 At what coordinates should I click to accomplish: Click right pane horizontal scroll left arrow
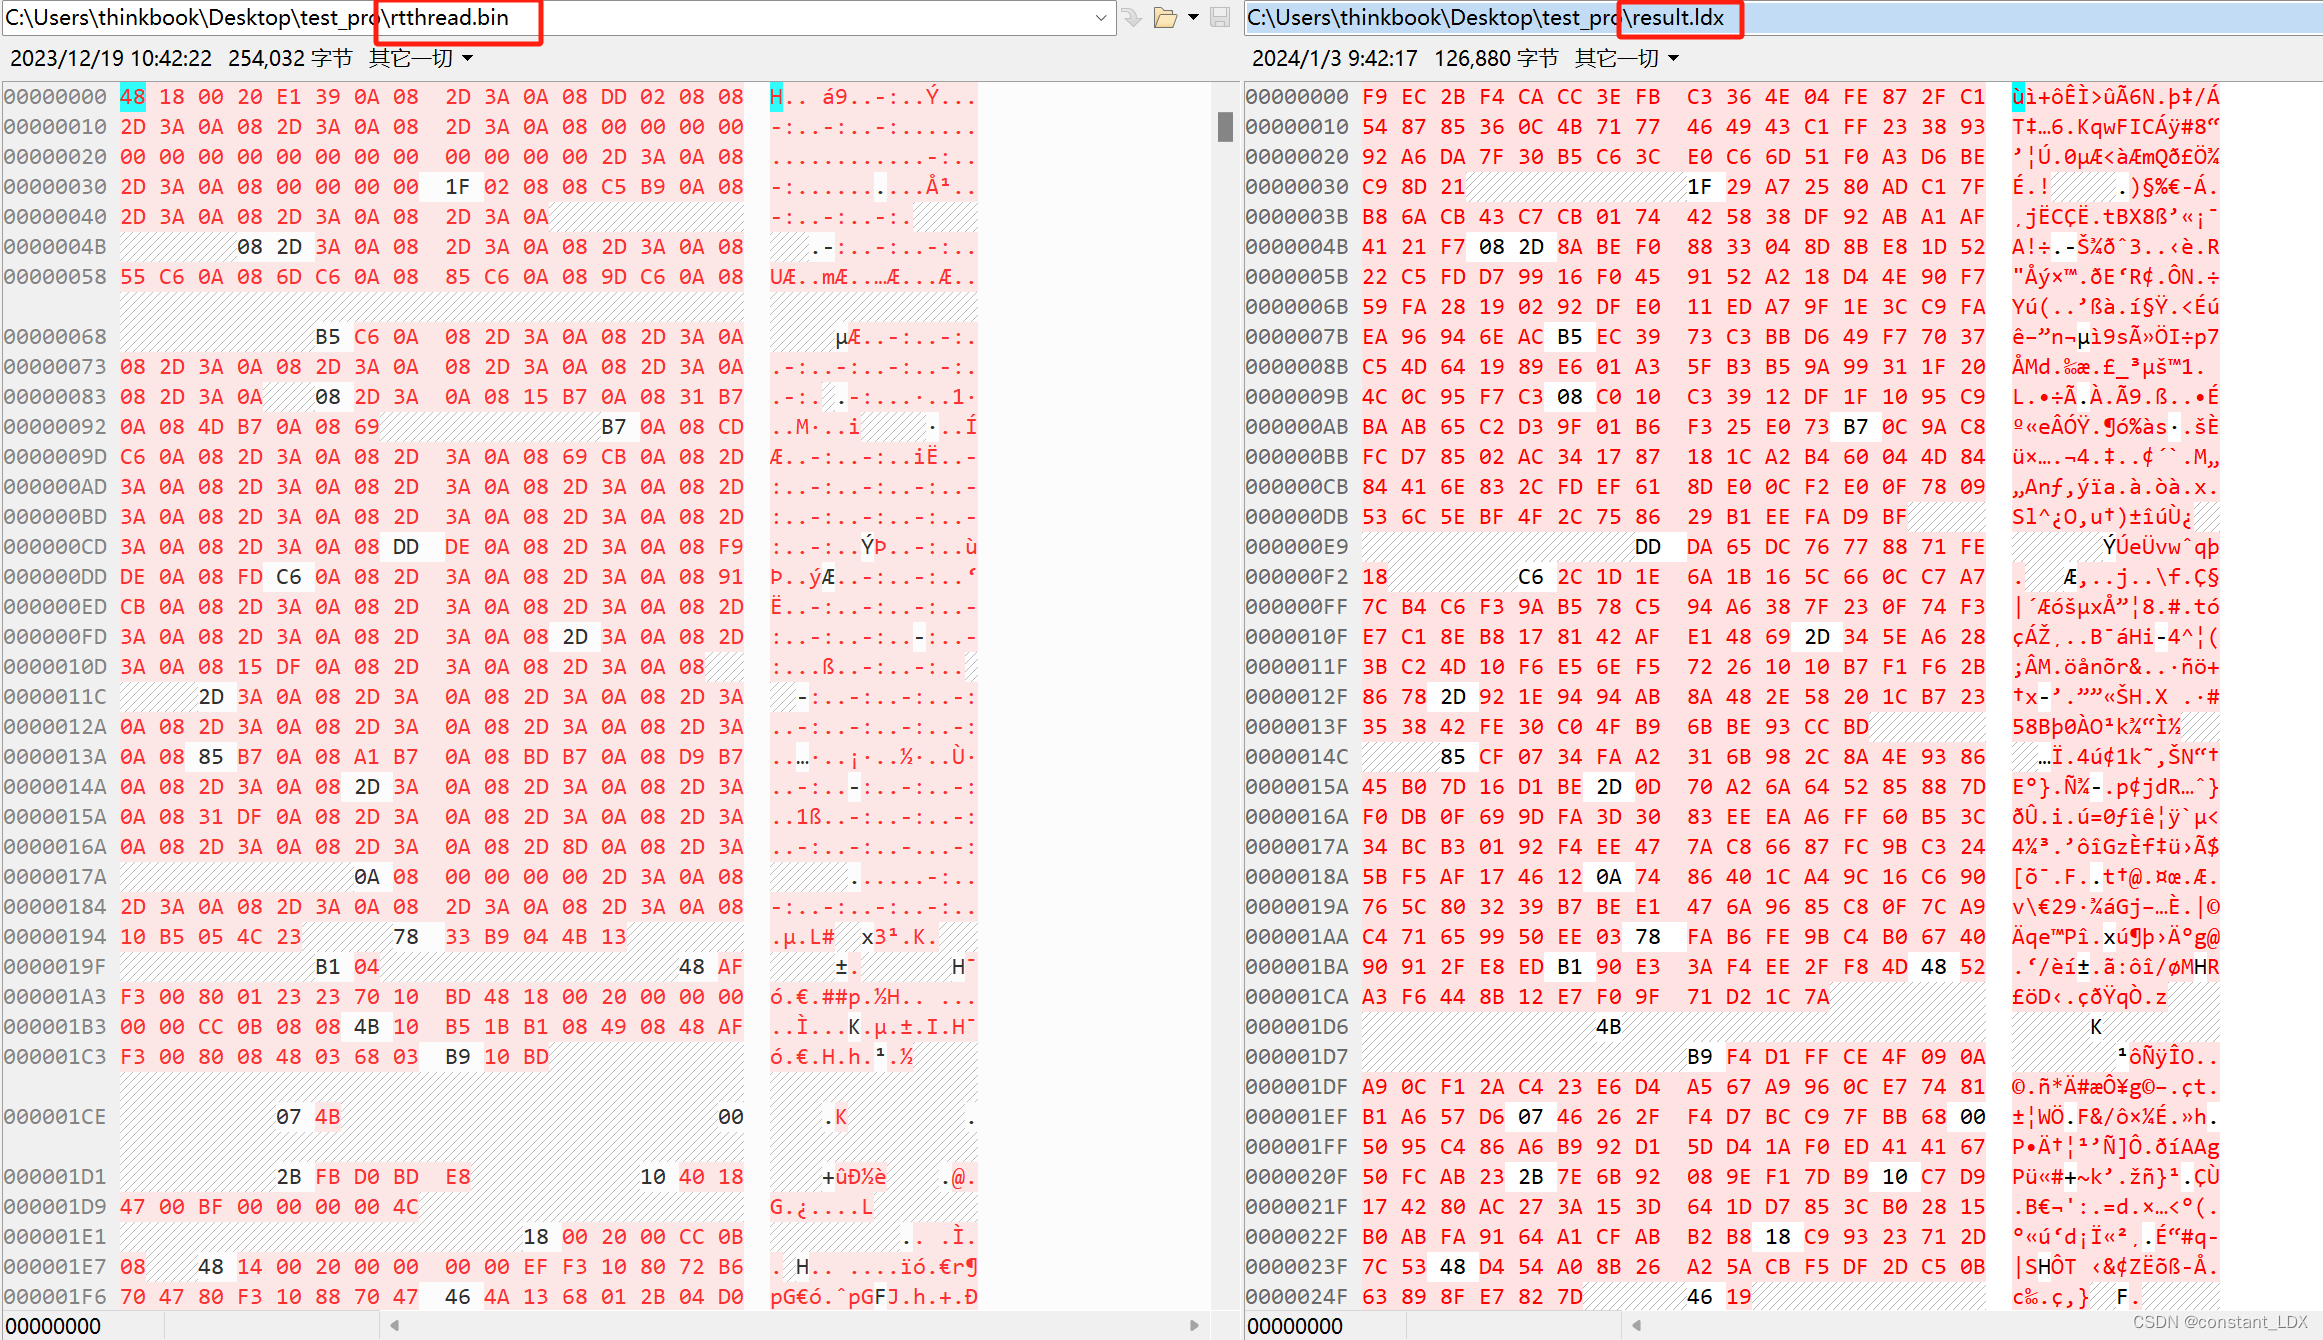[x=1637, y=1325]
